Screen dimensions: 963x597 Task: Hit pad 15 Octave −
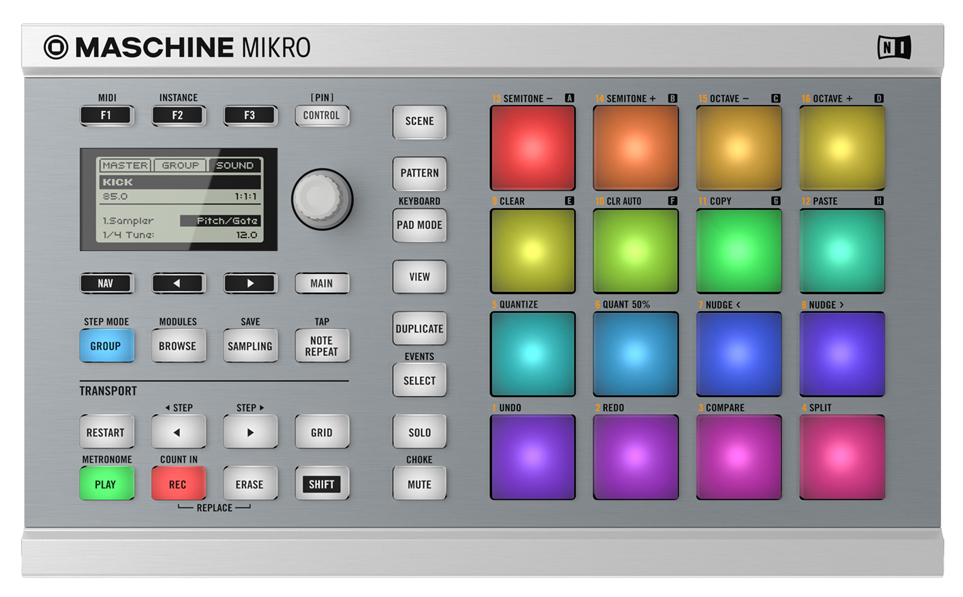(739, 147)
